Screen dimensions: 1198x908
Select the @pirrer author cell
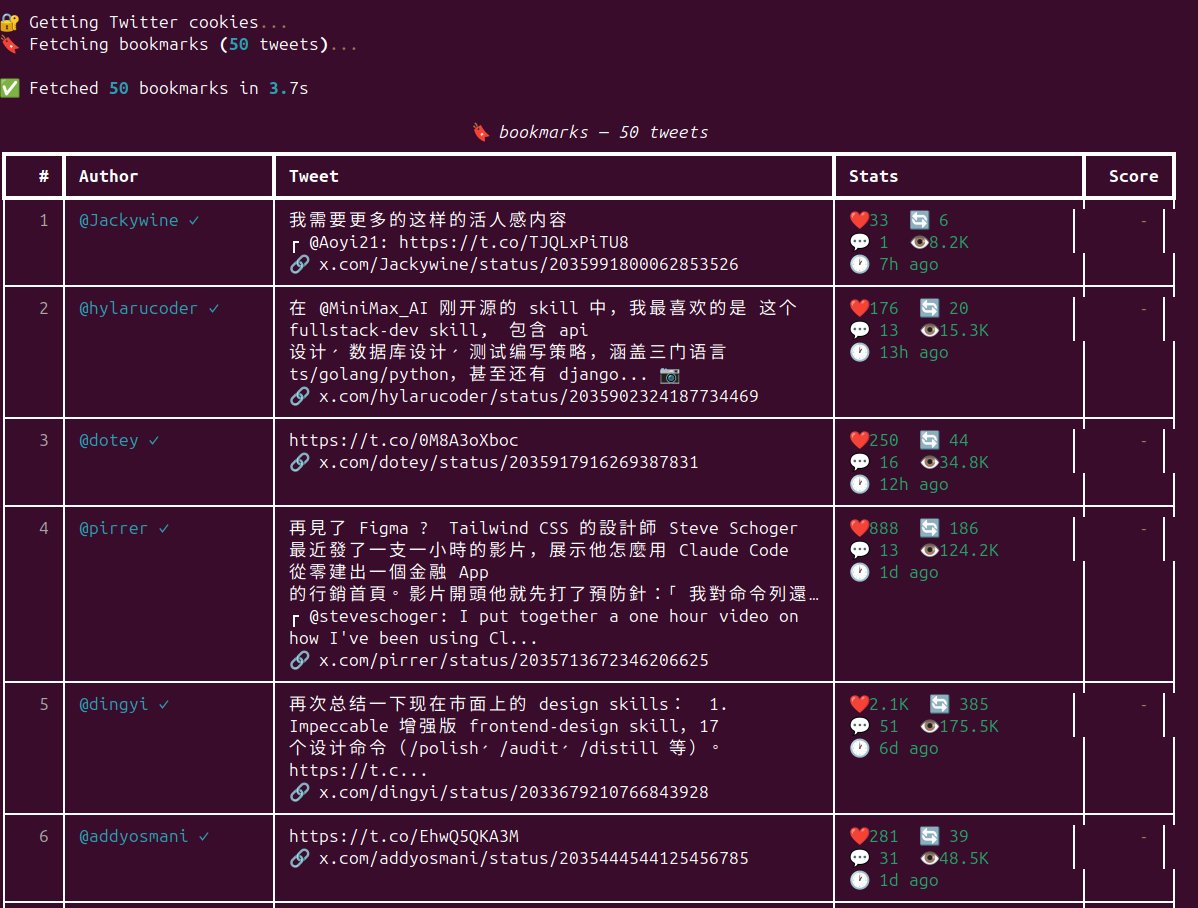coord(169,594)
